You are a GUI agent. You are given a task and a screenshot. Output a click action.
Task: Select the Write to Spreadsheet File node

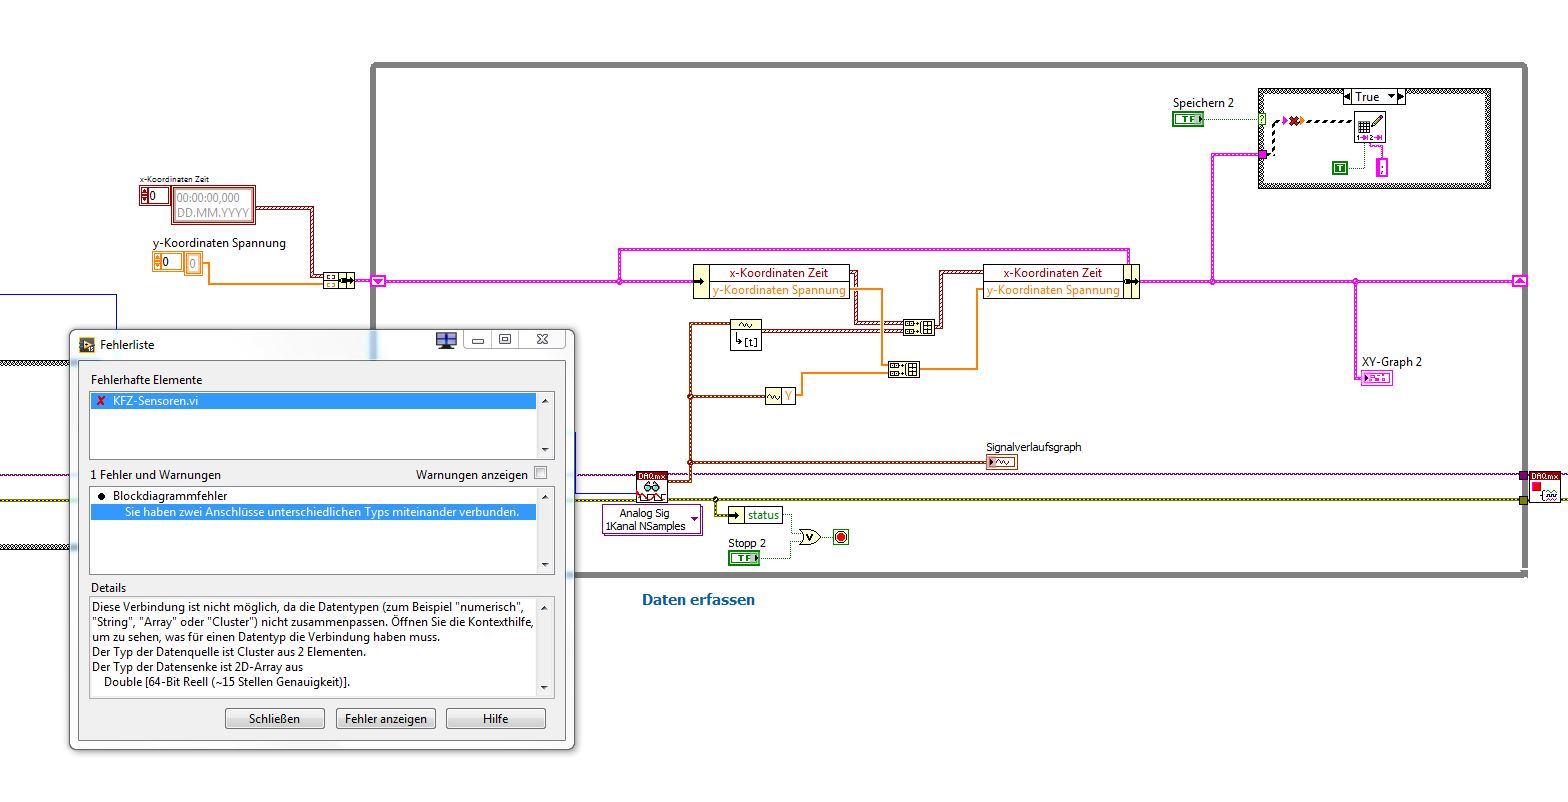tap(1370, 127)
